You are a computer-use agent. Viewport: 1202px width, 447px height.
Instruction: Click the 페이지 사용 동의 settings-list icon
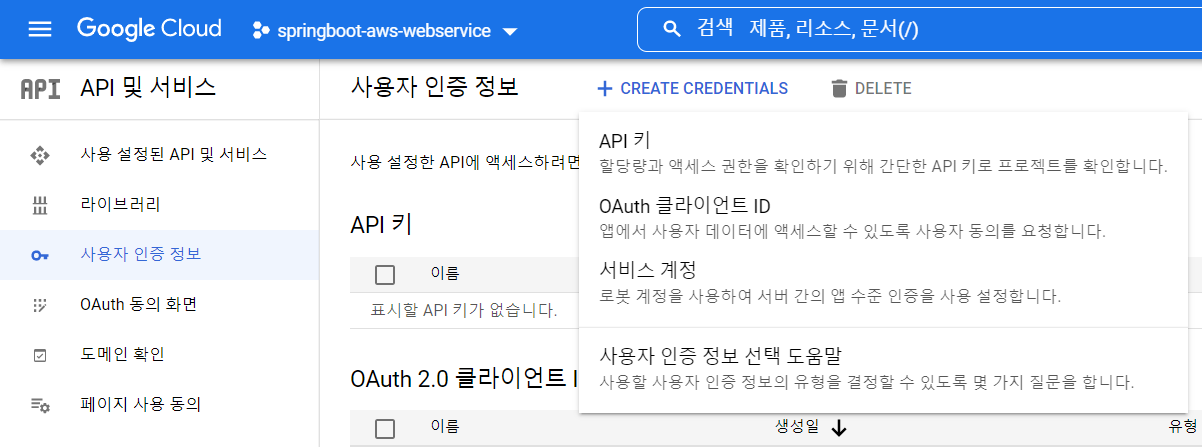(40, 405)
